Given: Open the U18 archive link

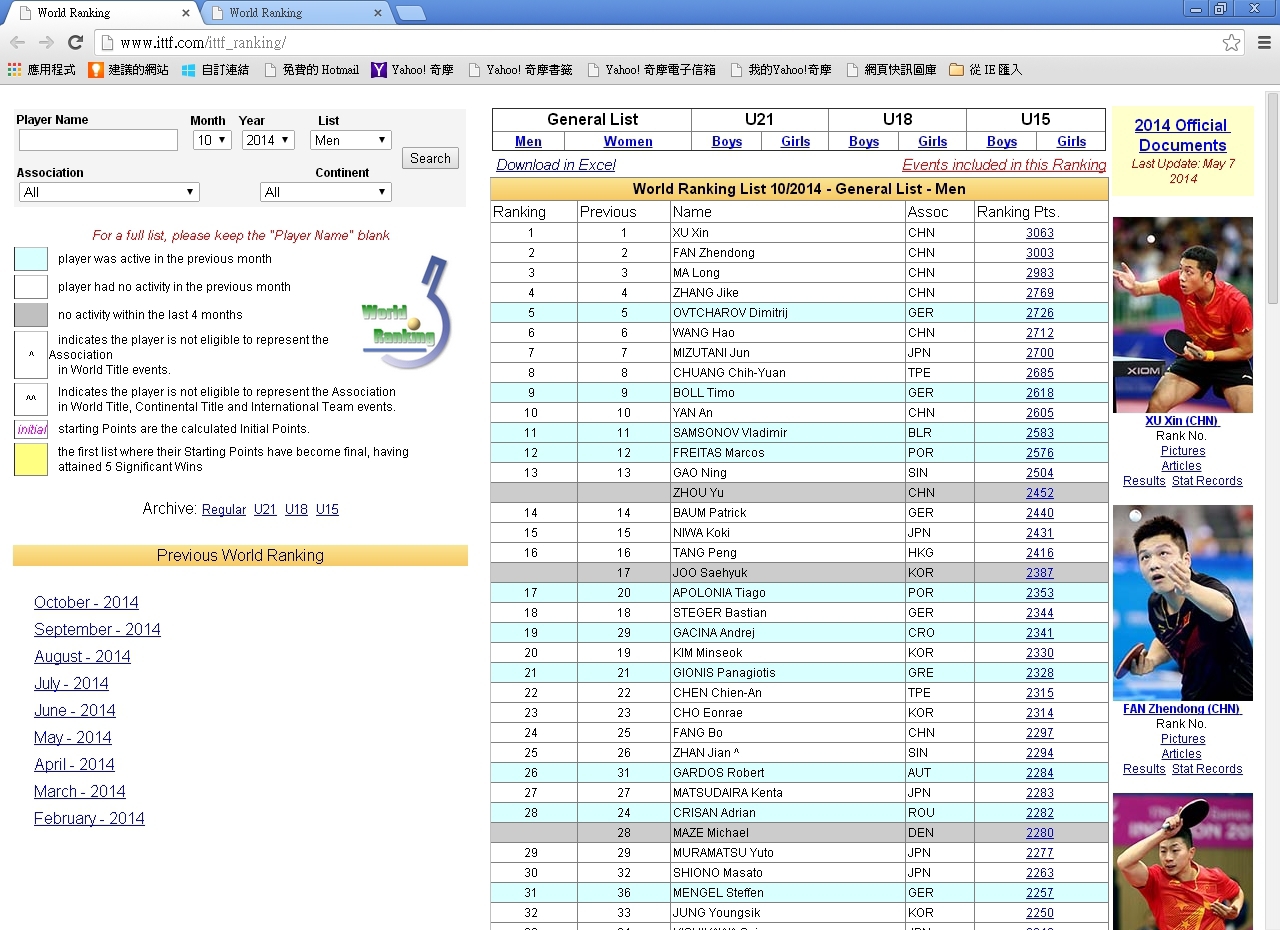Looking at the screenshot, I should click(296, 510).
